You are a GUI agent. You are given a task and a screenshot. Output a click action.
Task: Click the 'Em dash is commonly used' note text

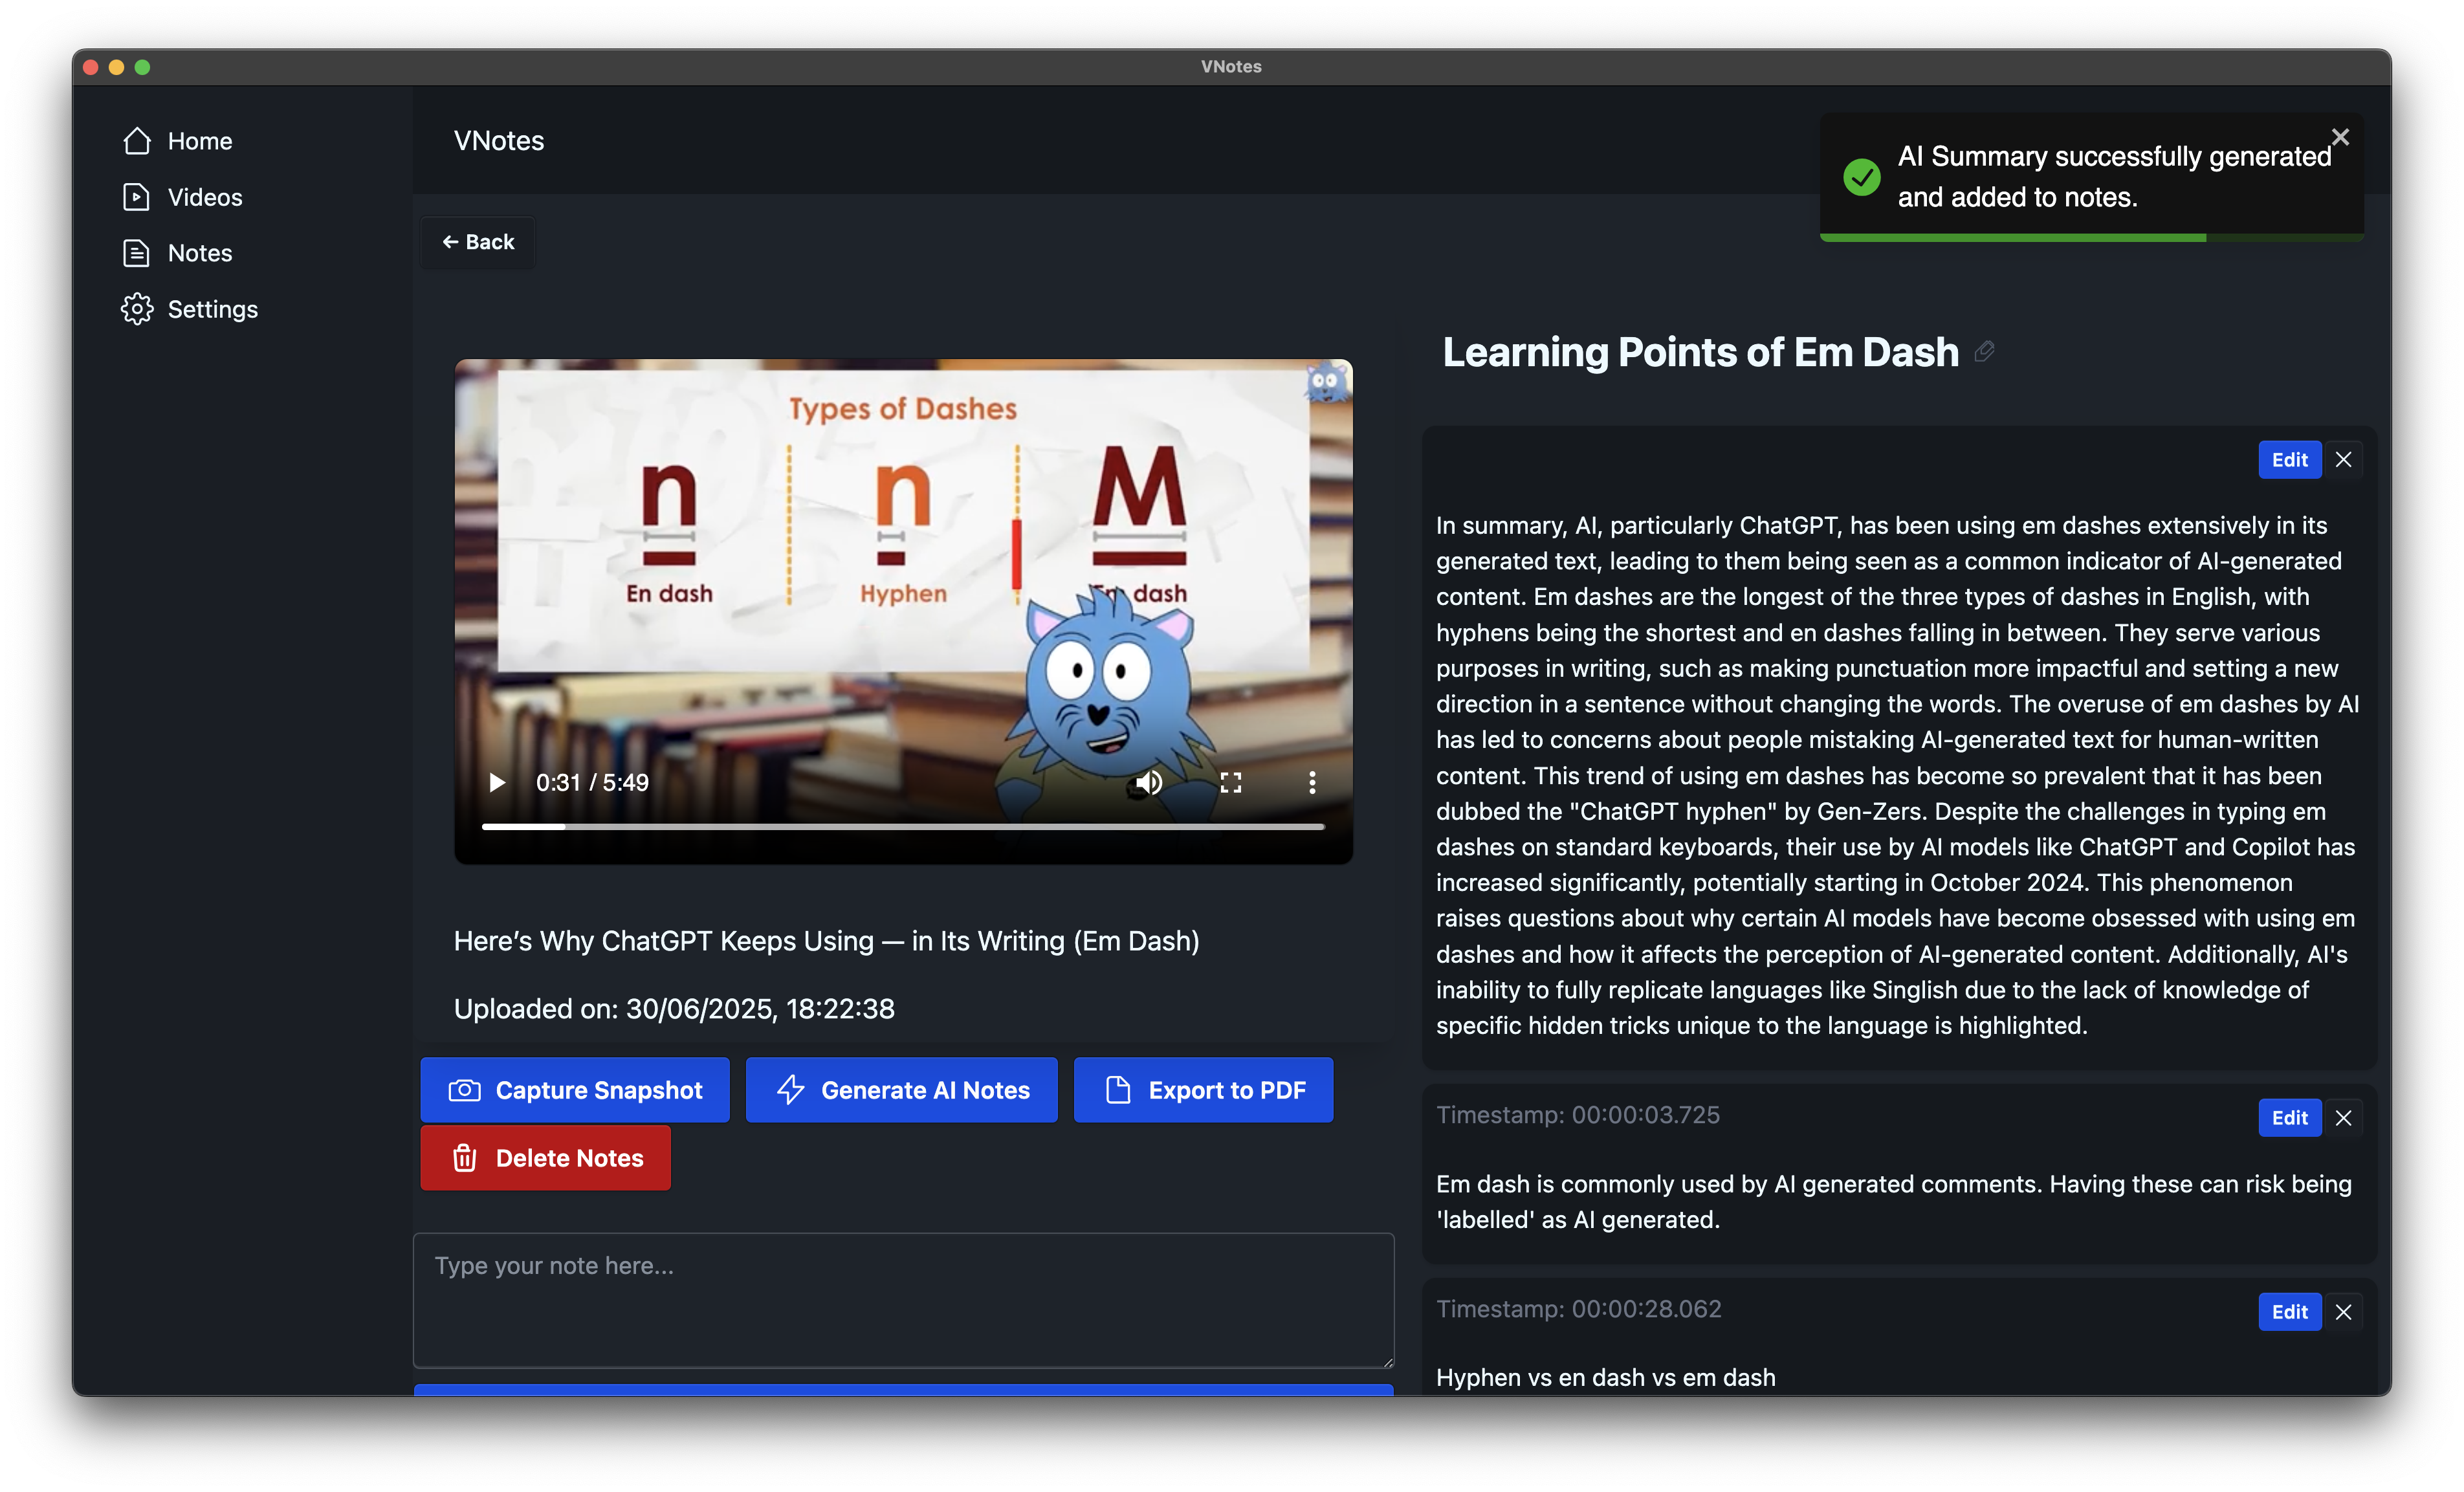1894,1202
